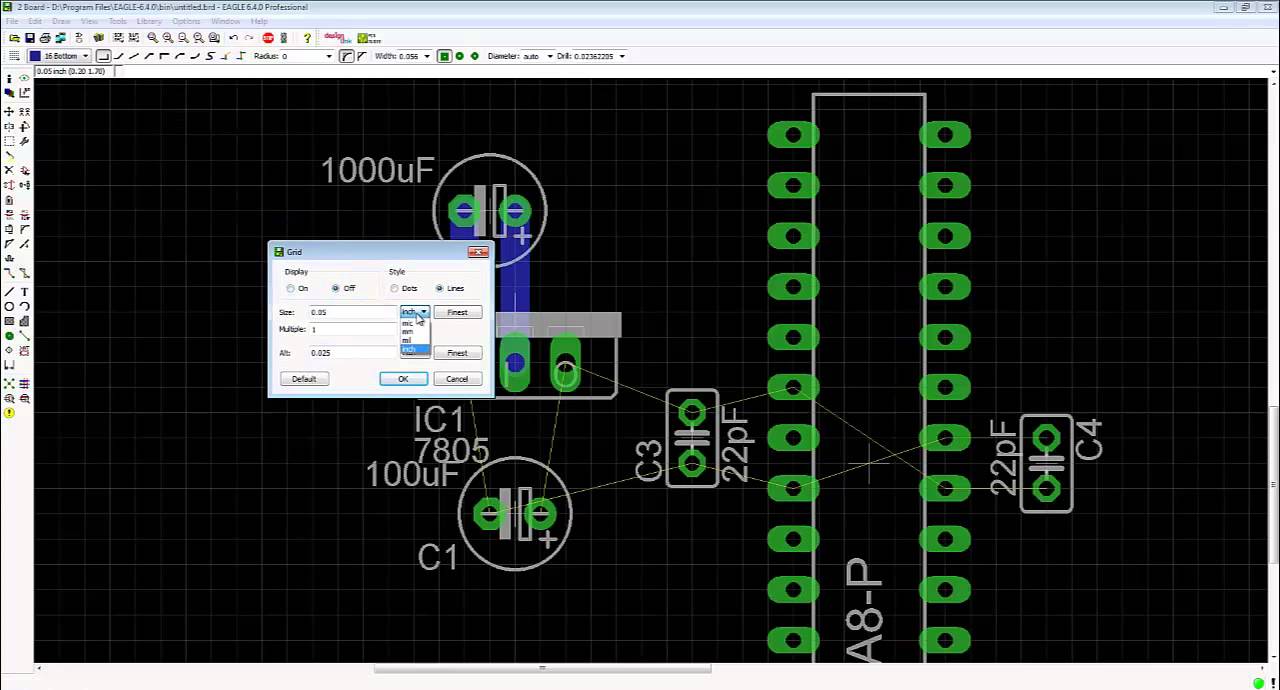The width and height of the screenshot is (1280, 690).
Task: Click the Undo toolbar icon
Action: tap(233, 38)
